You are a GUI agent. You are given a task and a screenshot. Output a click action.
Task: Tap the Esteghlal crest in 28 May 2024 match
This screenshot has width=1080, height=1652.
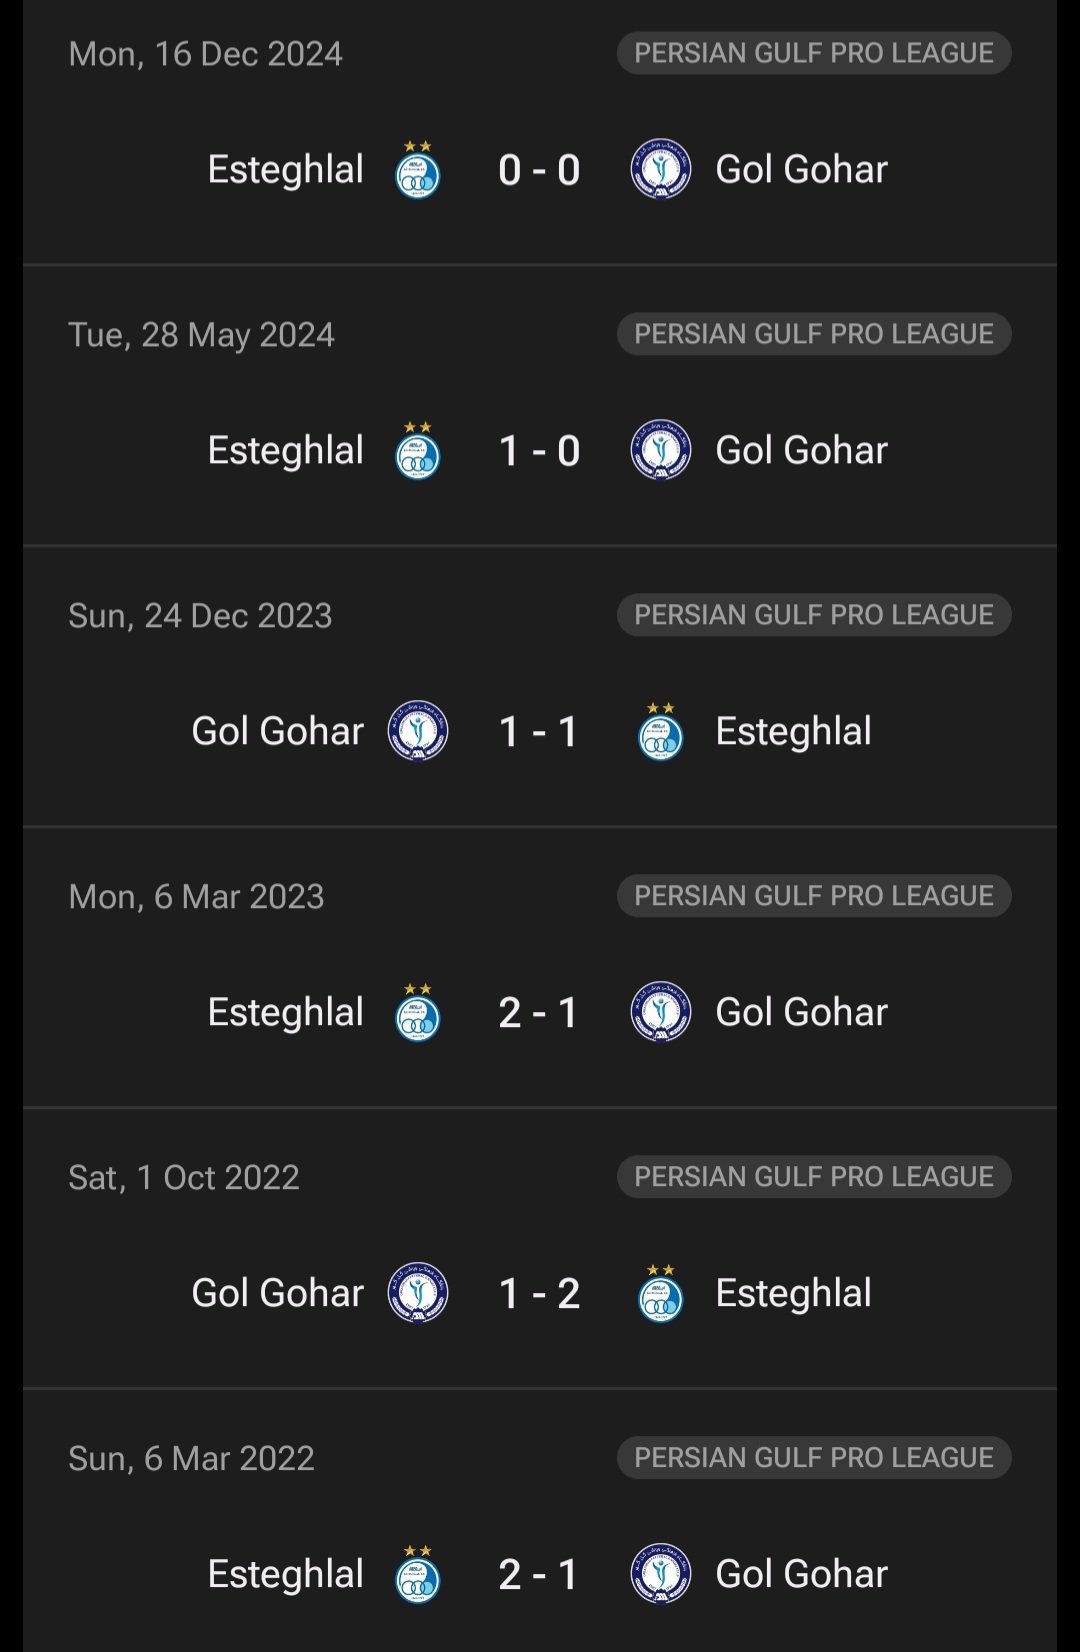[418, 451]
